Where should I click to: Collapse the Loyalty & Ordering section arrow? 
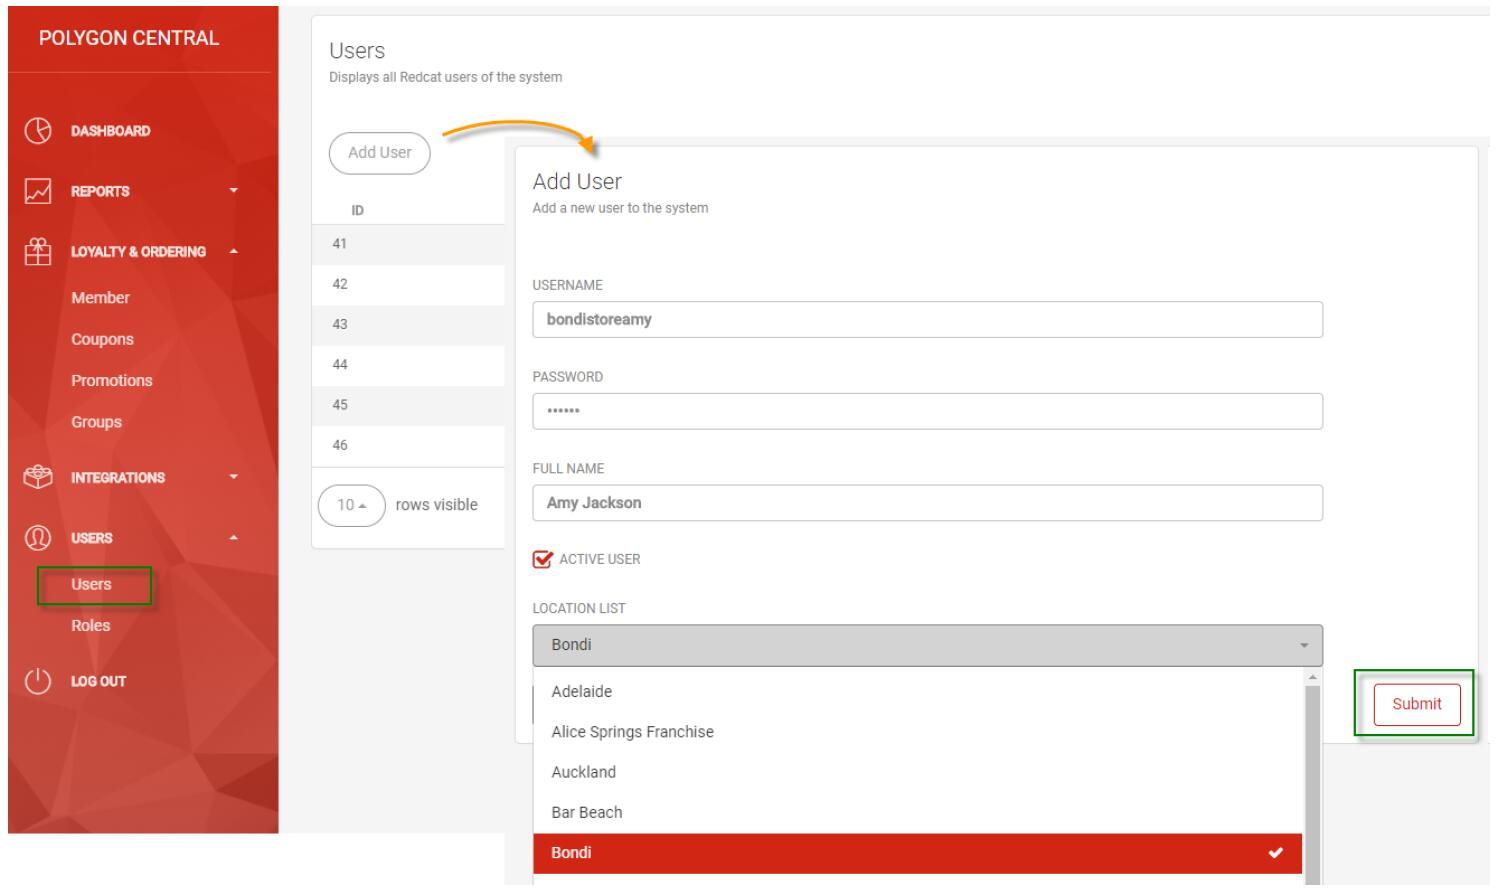tap(234, 252)
